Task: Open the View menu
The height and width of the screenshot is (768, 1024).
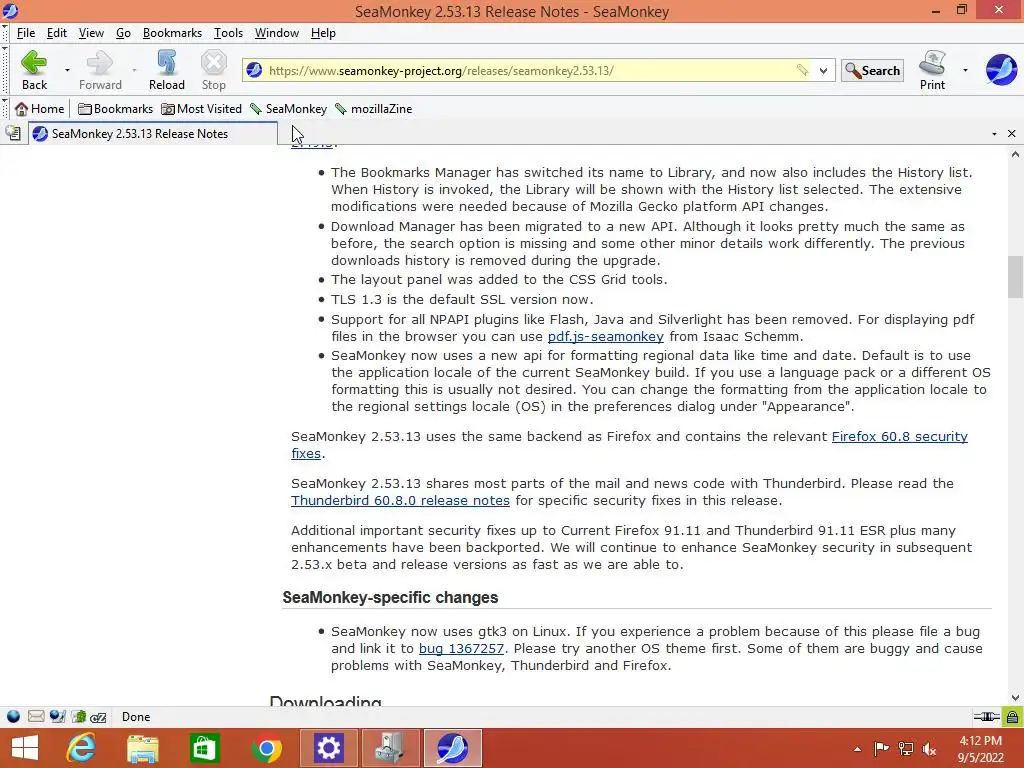Action: (x=91, y=33)
